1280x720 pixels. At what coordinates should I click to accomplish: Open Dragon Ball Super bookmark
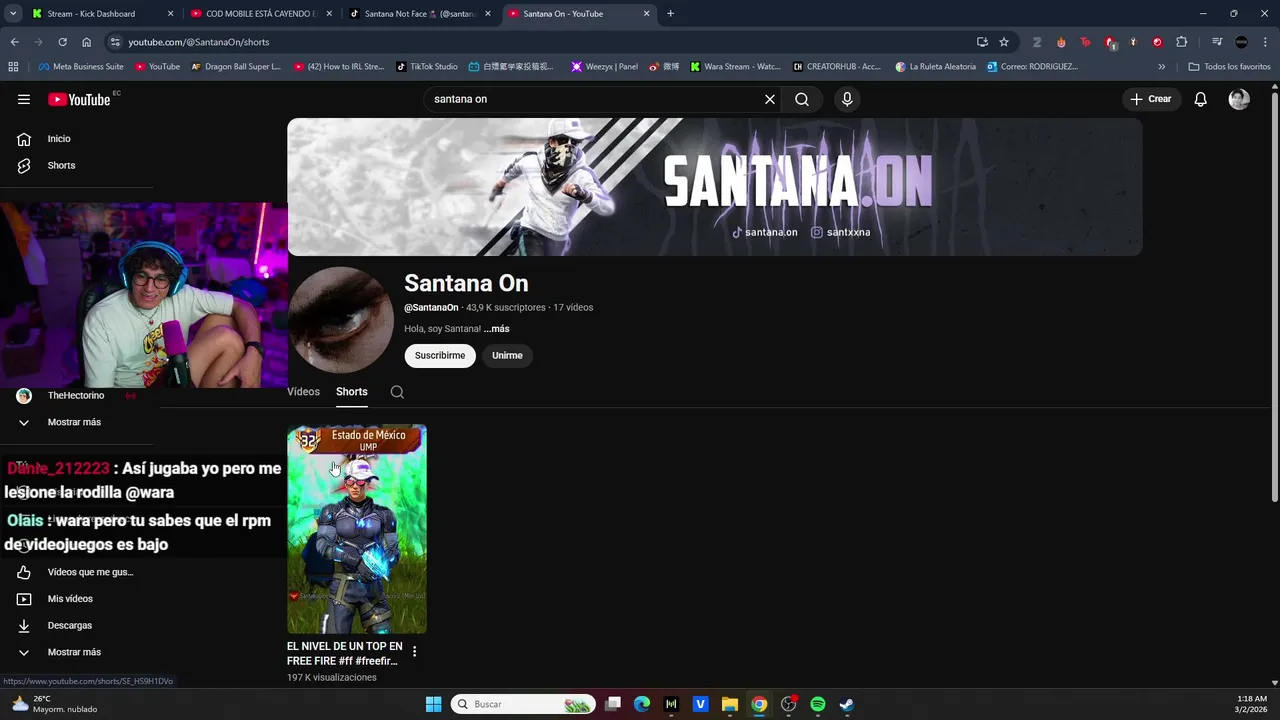coord(236,67)
